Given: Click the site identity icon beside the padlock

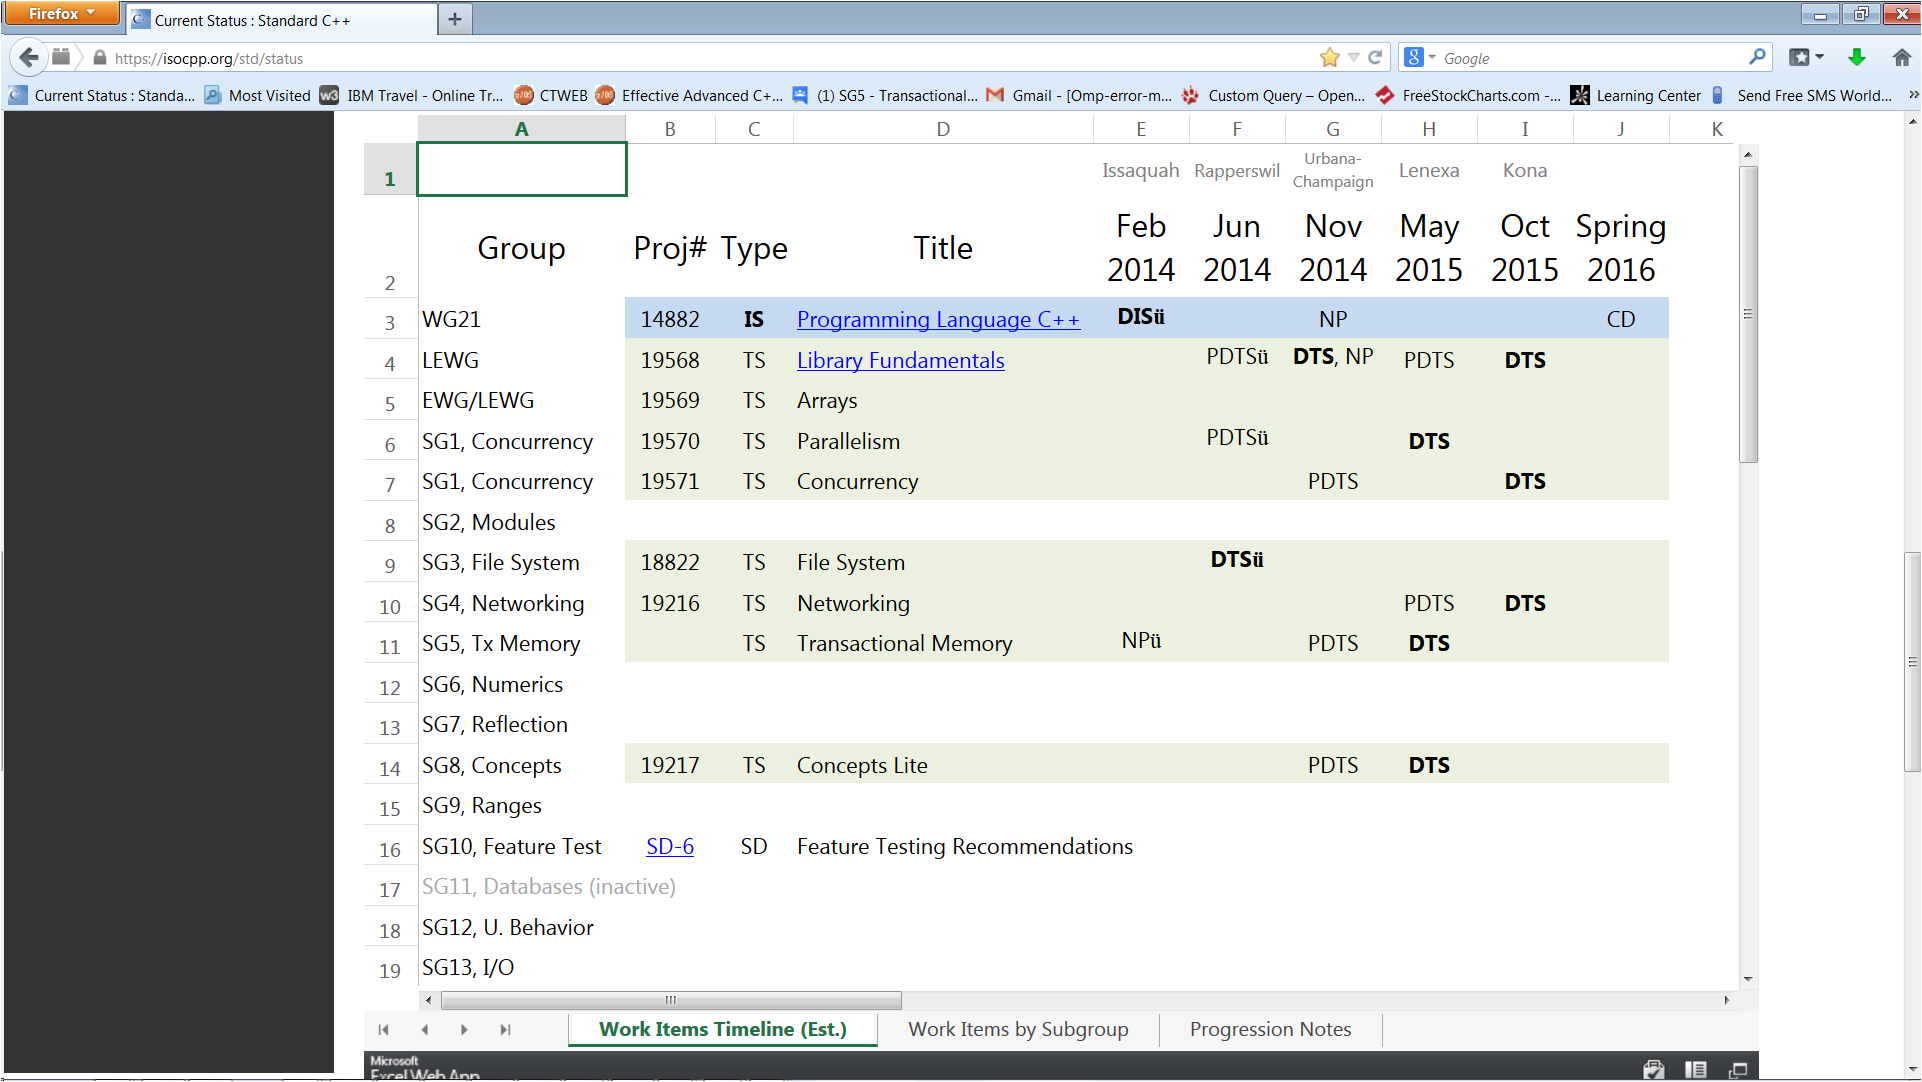Looking at the screenshot, I should tap(61, 57).
